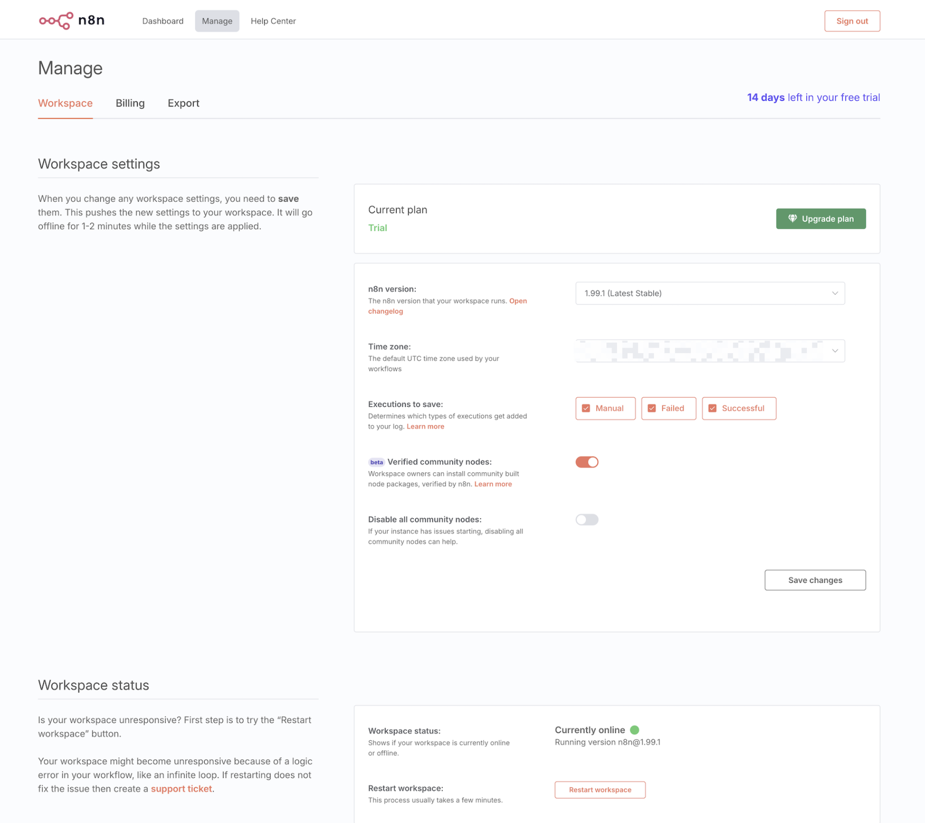Open the support ticket link
Screen dimensions: 925x823
(x=181, y=789)
